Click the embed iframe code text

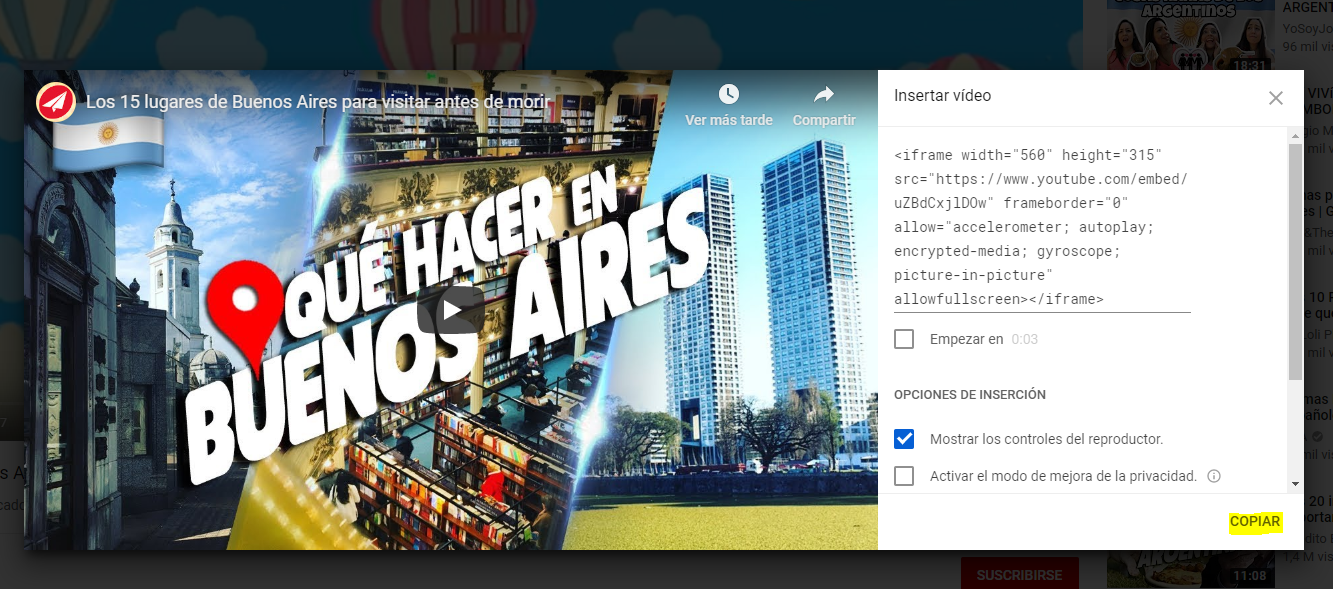(1042, 227)
